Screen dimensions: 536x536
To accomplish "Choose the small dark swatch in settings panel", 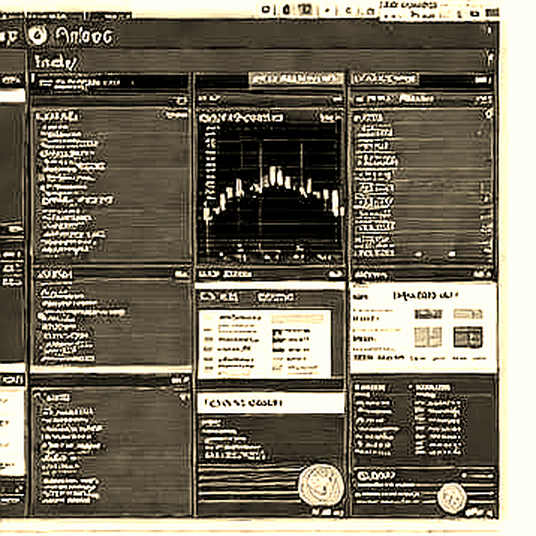I will tap(428, 314).
